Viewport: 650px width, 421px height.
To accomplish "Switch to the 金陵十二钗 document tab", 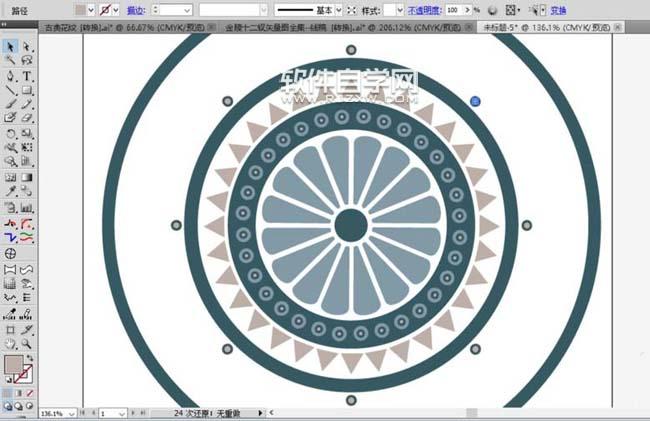I will point(342,27).
